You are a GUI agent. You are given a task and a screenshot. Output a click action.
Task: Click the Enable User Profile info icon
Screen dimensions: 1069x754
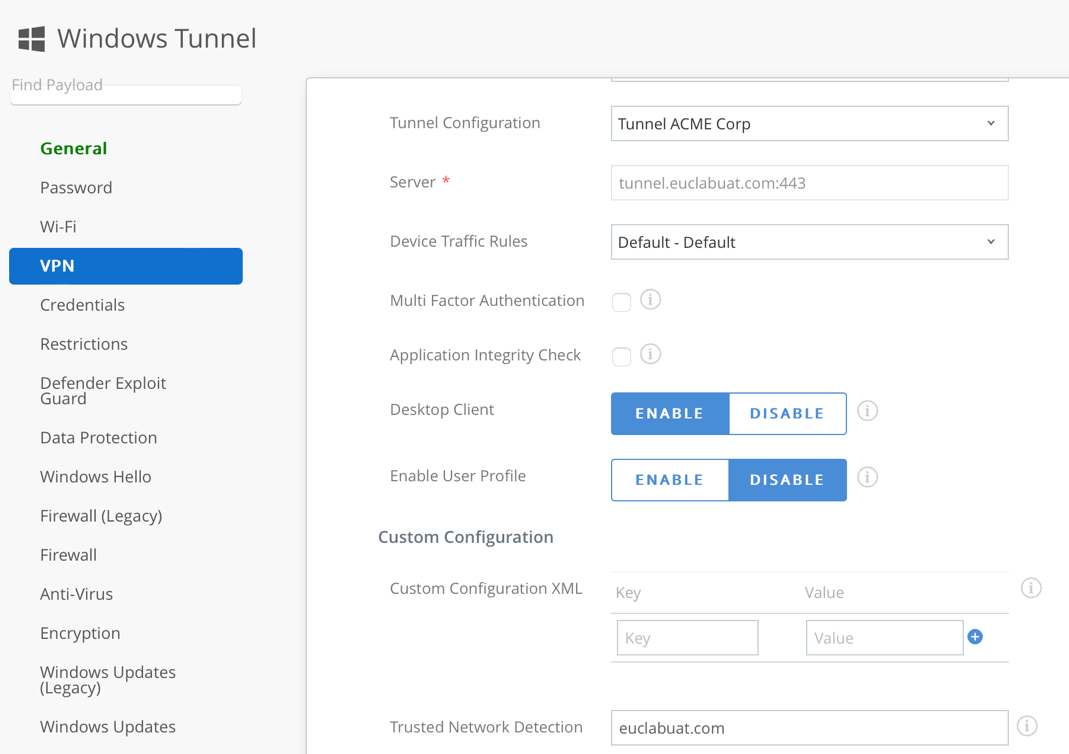click(867, 478)
